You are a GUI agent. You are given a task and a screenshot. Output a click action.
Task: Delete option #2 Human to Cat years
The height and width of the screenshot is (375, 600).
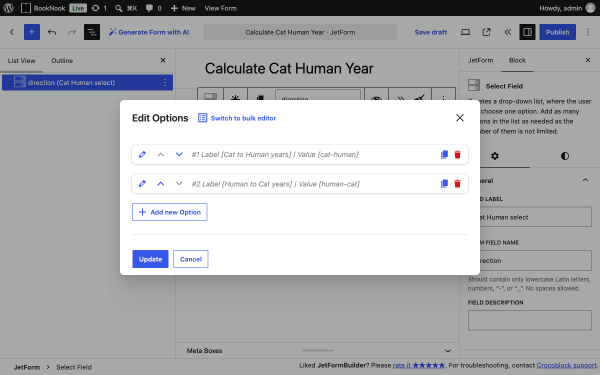pos(457,184)
